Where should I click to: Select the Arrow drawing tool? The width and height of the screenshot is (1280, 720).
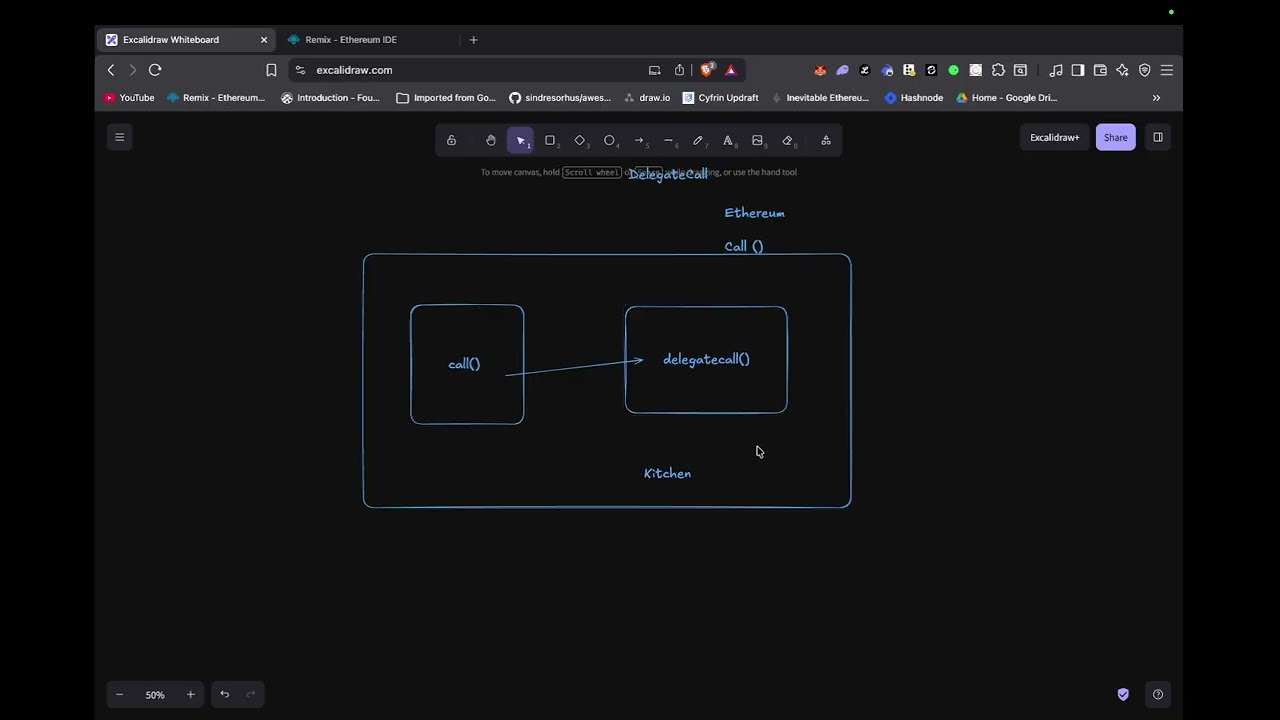coord(639,140)
